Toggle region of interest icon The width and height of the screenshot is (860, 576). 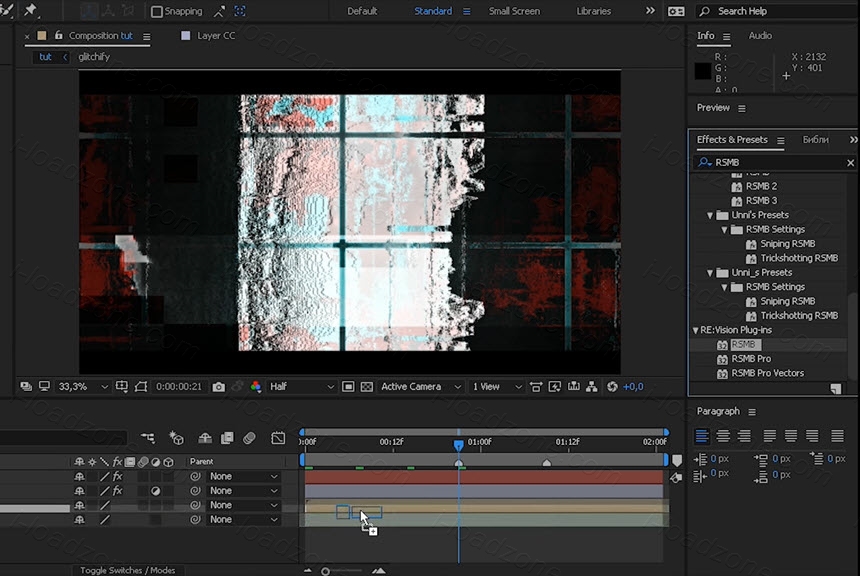pos(348,387)
